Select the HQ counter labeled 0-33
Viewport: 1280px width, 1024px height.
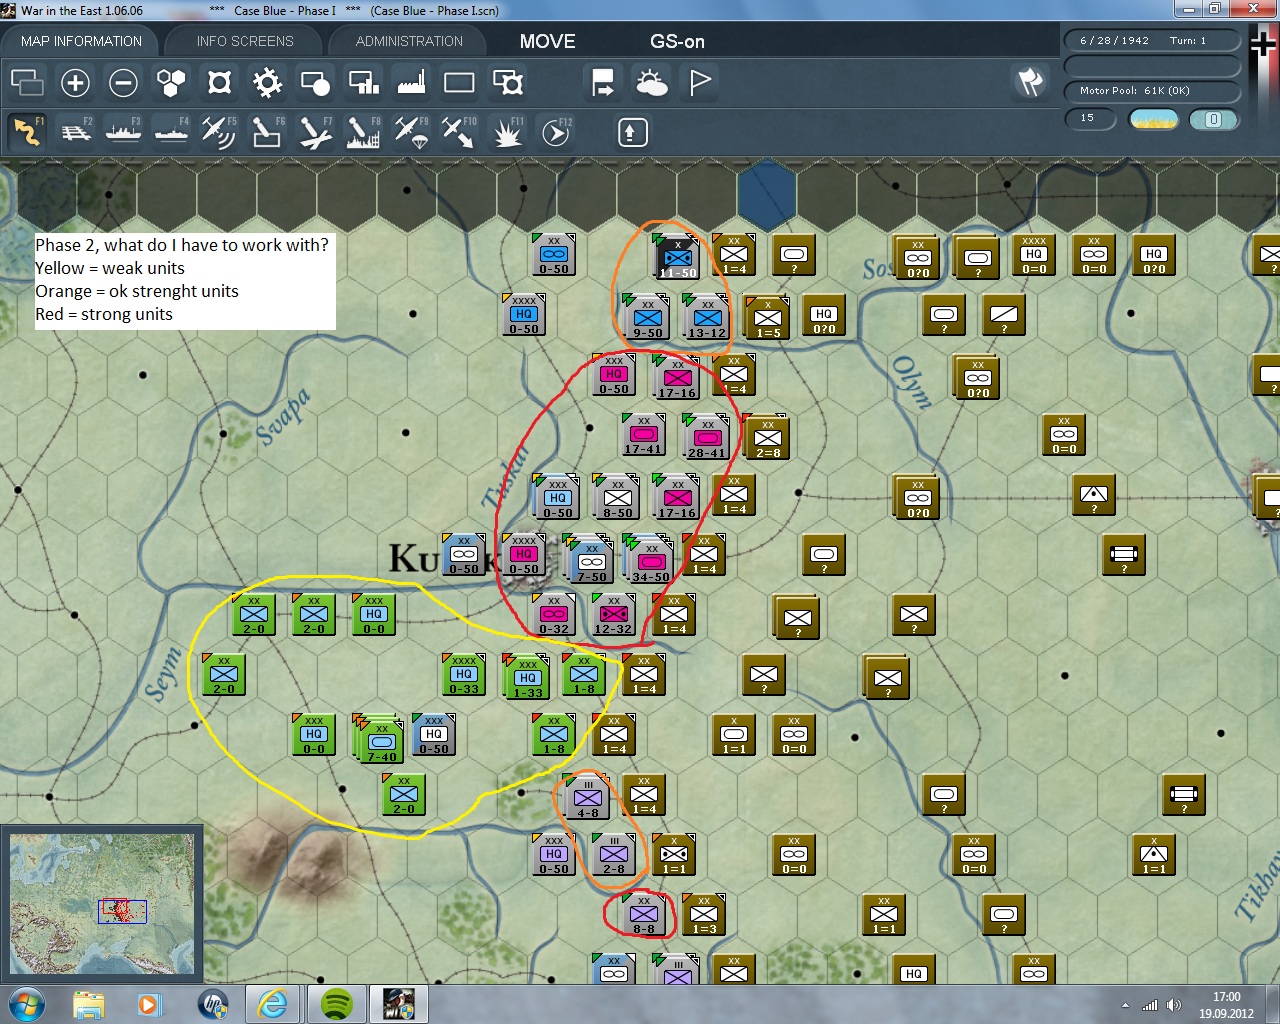(x=464, y=675)
